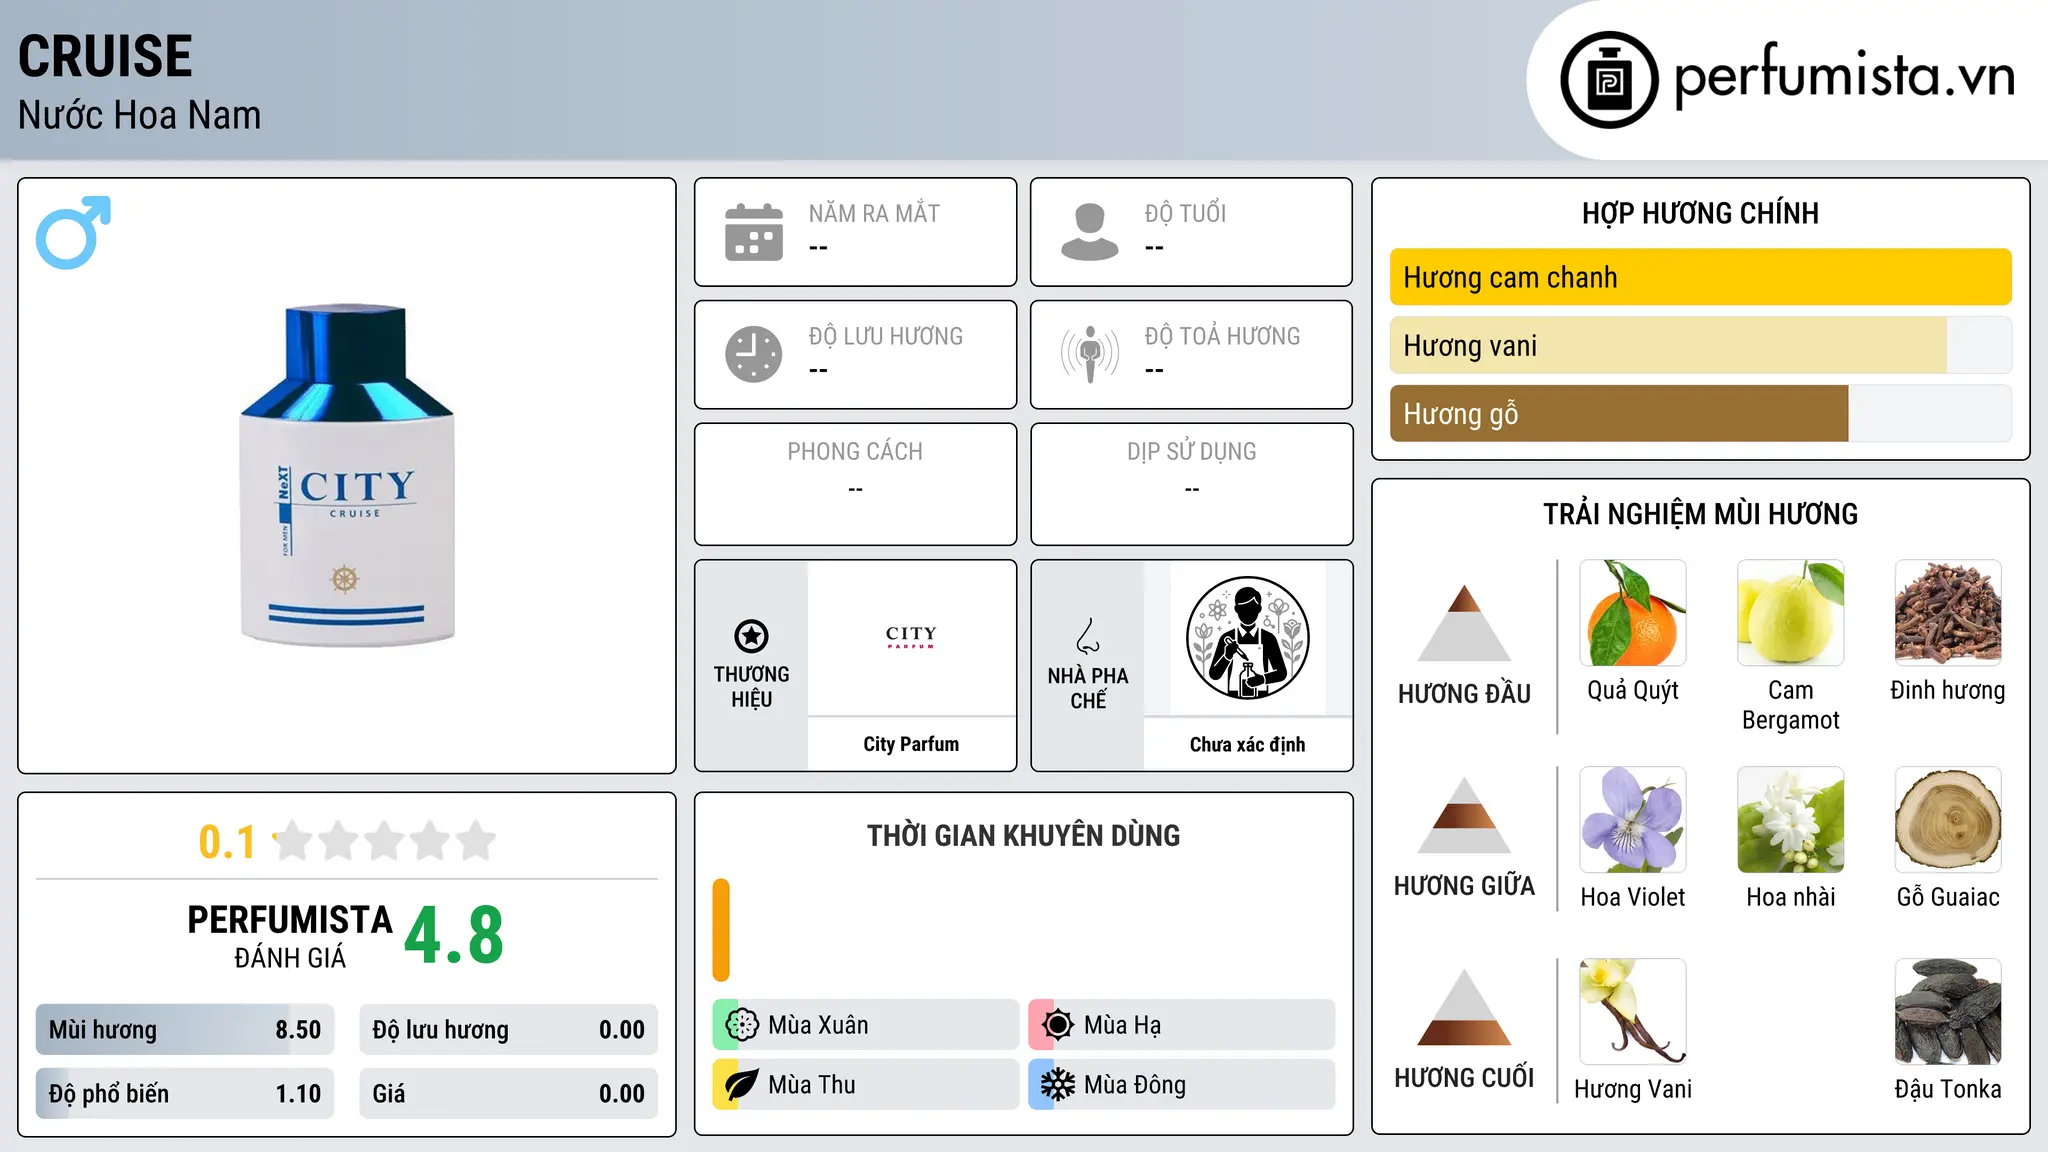Image resolution: width=2048 pixels, height=1152 pixels.
Task: Click the HƯƠNG GIỮA middle-note pyramid icon
Action: [x=1464, y=815]
